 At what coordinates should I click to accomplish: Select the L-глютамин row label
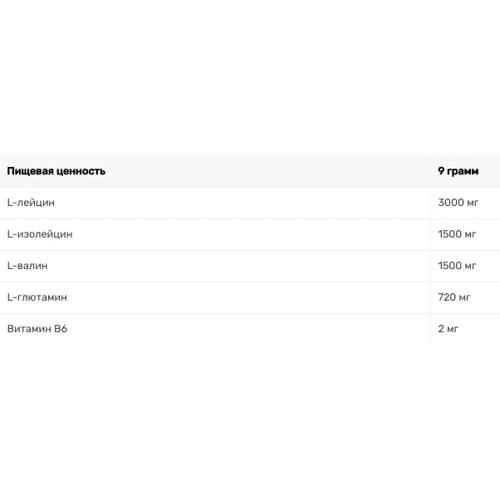[37, 297]
